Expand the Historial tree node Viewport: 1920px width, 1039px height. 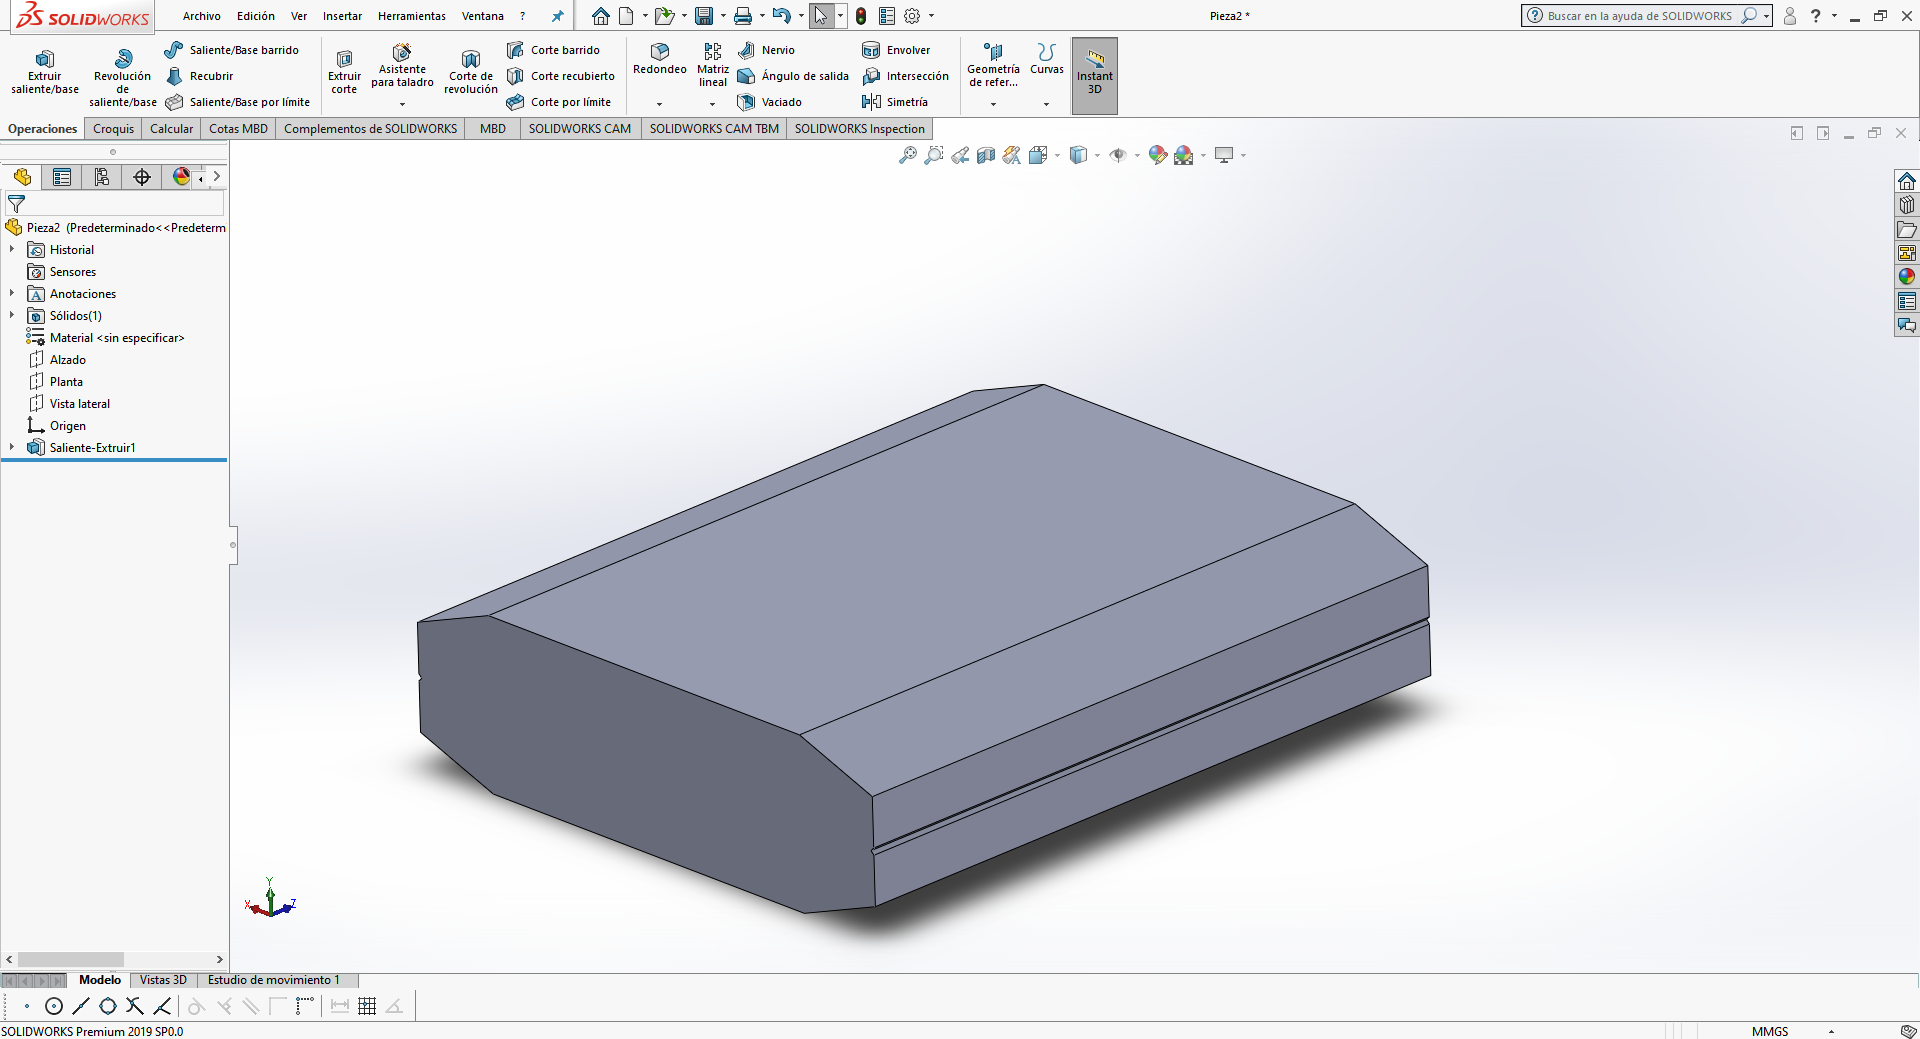pos(12,249)
